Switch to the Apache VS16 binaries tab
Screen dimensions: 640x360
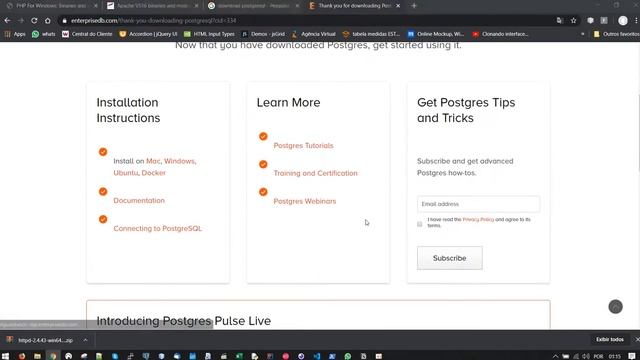pyautogui.click(x=152, y=6)
